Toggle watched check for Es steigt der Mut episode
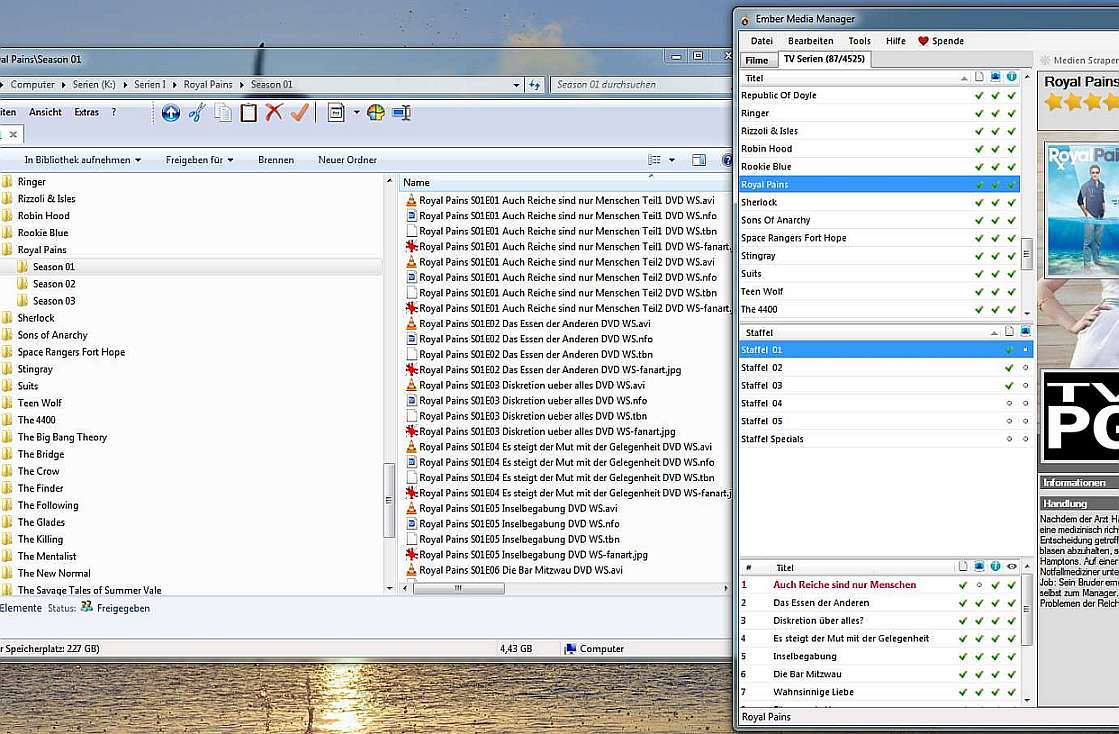Image resolution: width=1119 pixels, height=734 pixels. point(1012,638)
